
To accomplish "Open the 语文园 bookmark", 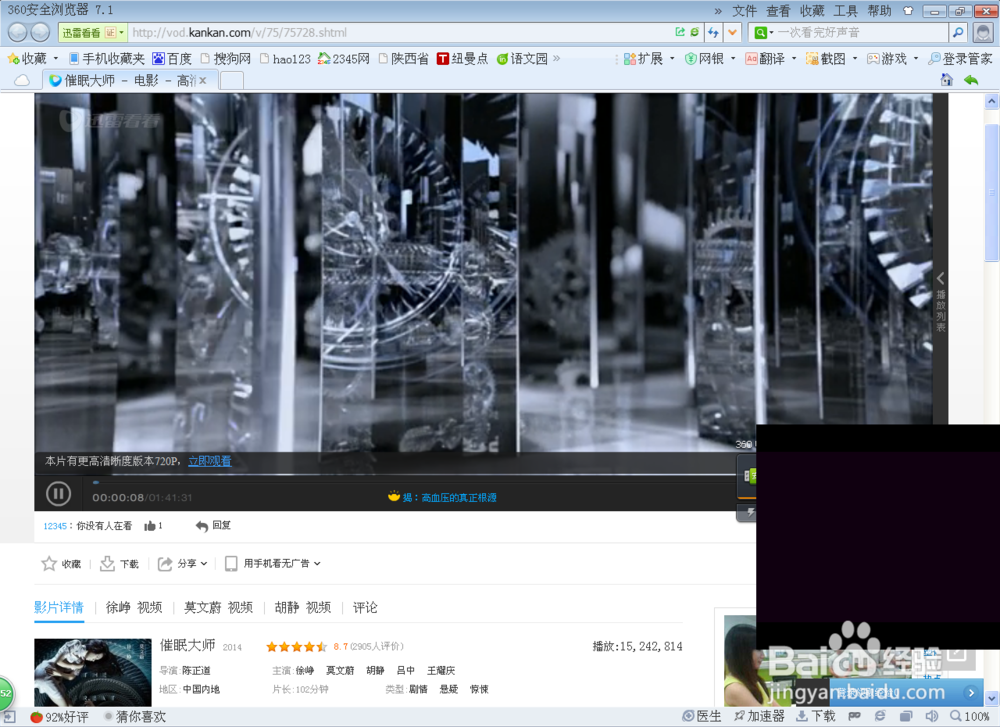I will pos(522,59).
